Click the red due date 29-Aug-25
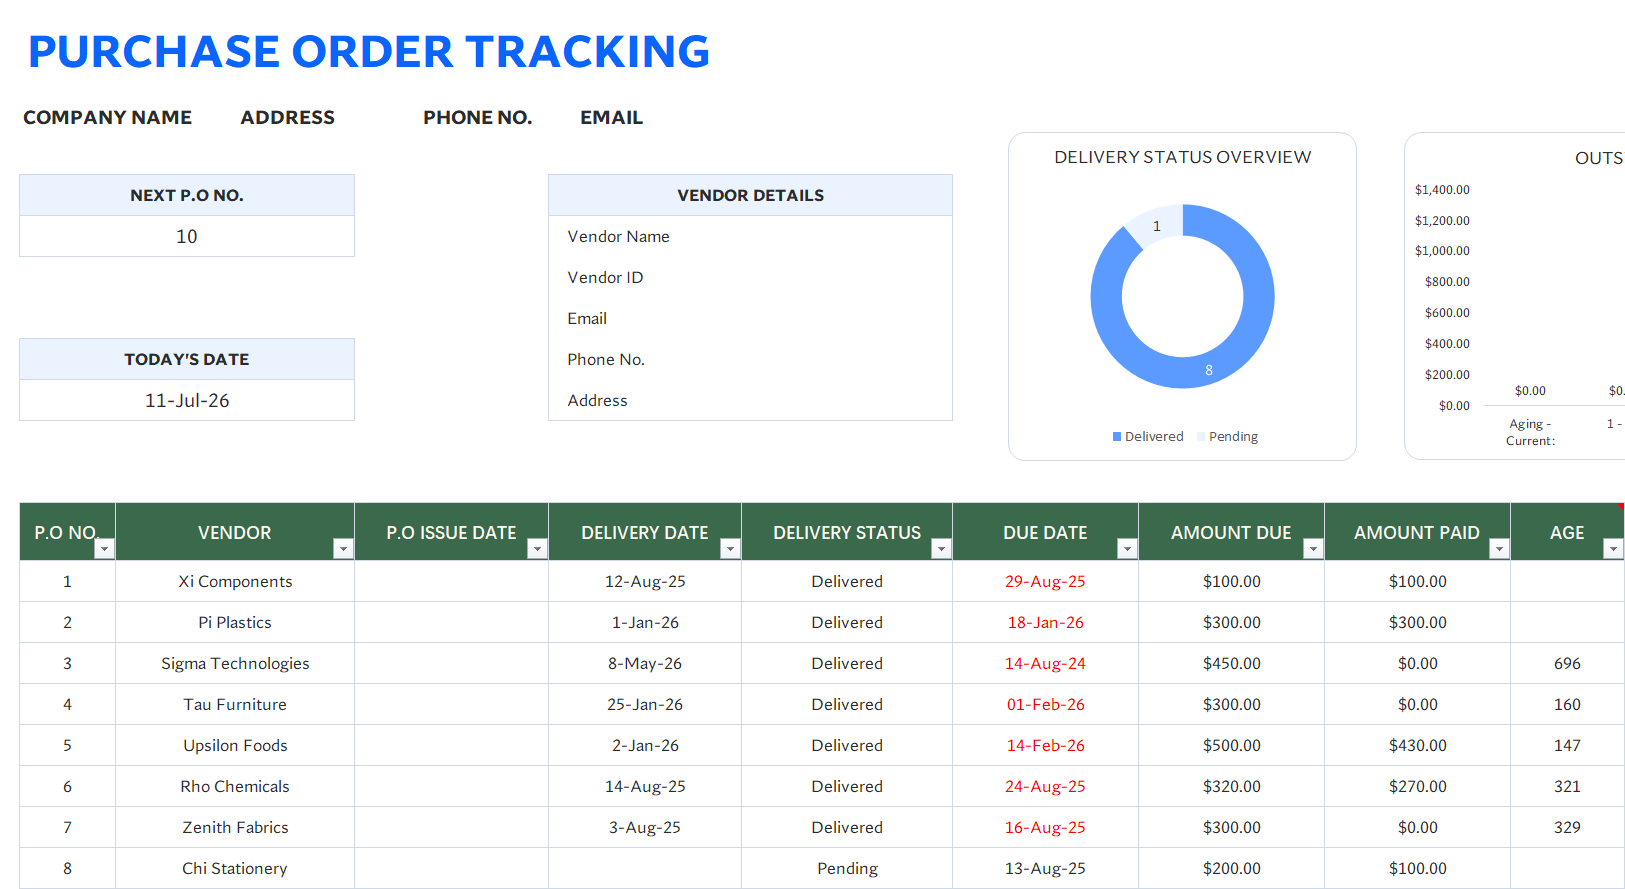Viewport: 1625px width, 889px height. pyautogui.click(x=1045, y=581)
